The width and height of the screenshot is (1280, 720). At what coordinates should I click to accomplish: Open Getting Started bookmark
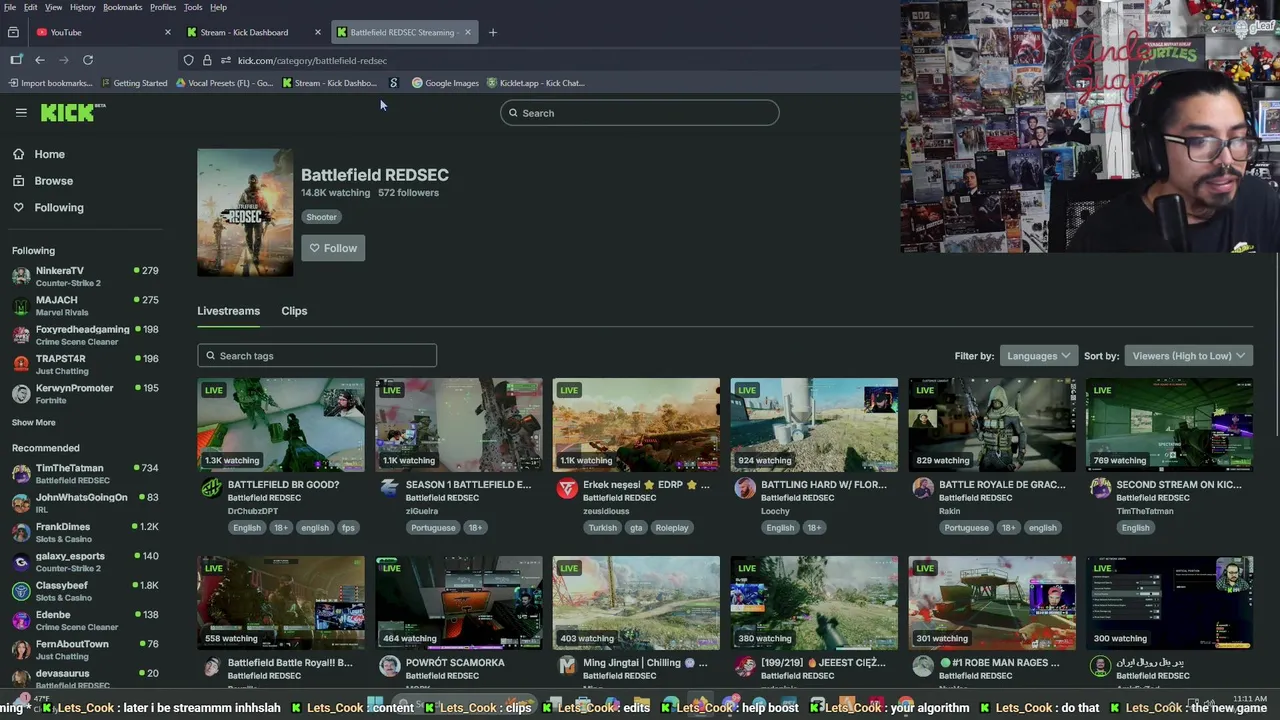pos(133,83)
